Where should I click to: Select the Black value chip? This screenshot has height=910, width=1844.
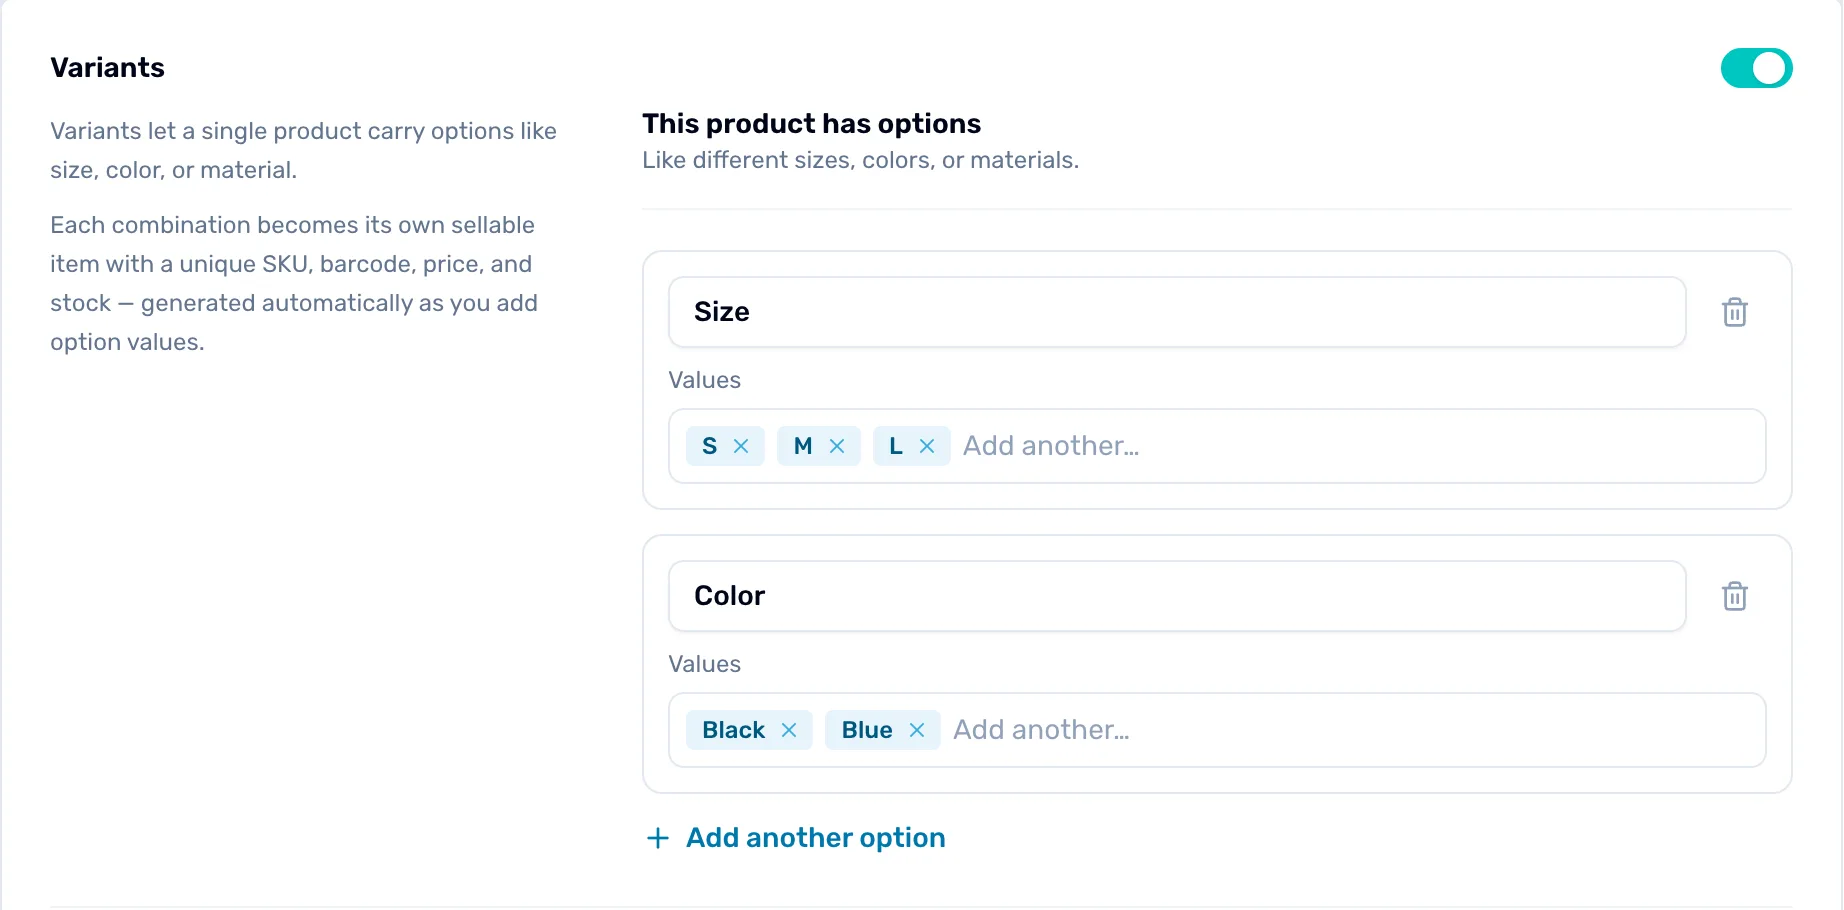[x=749, y=730]
